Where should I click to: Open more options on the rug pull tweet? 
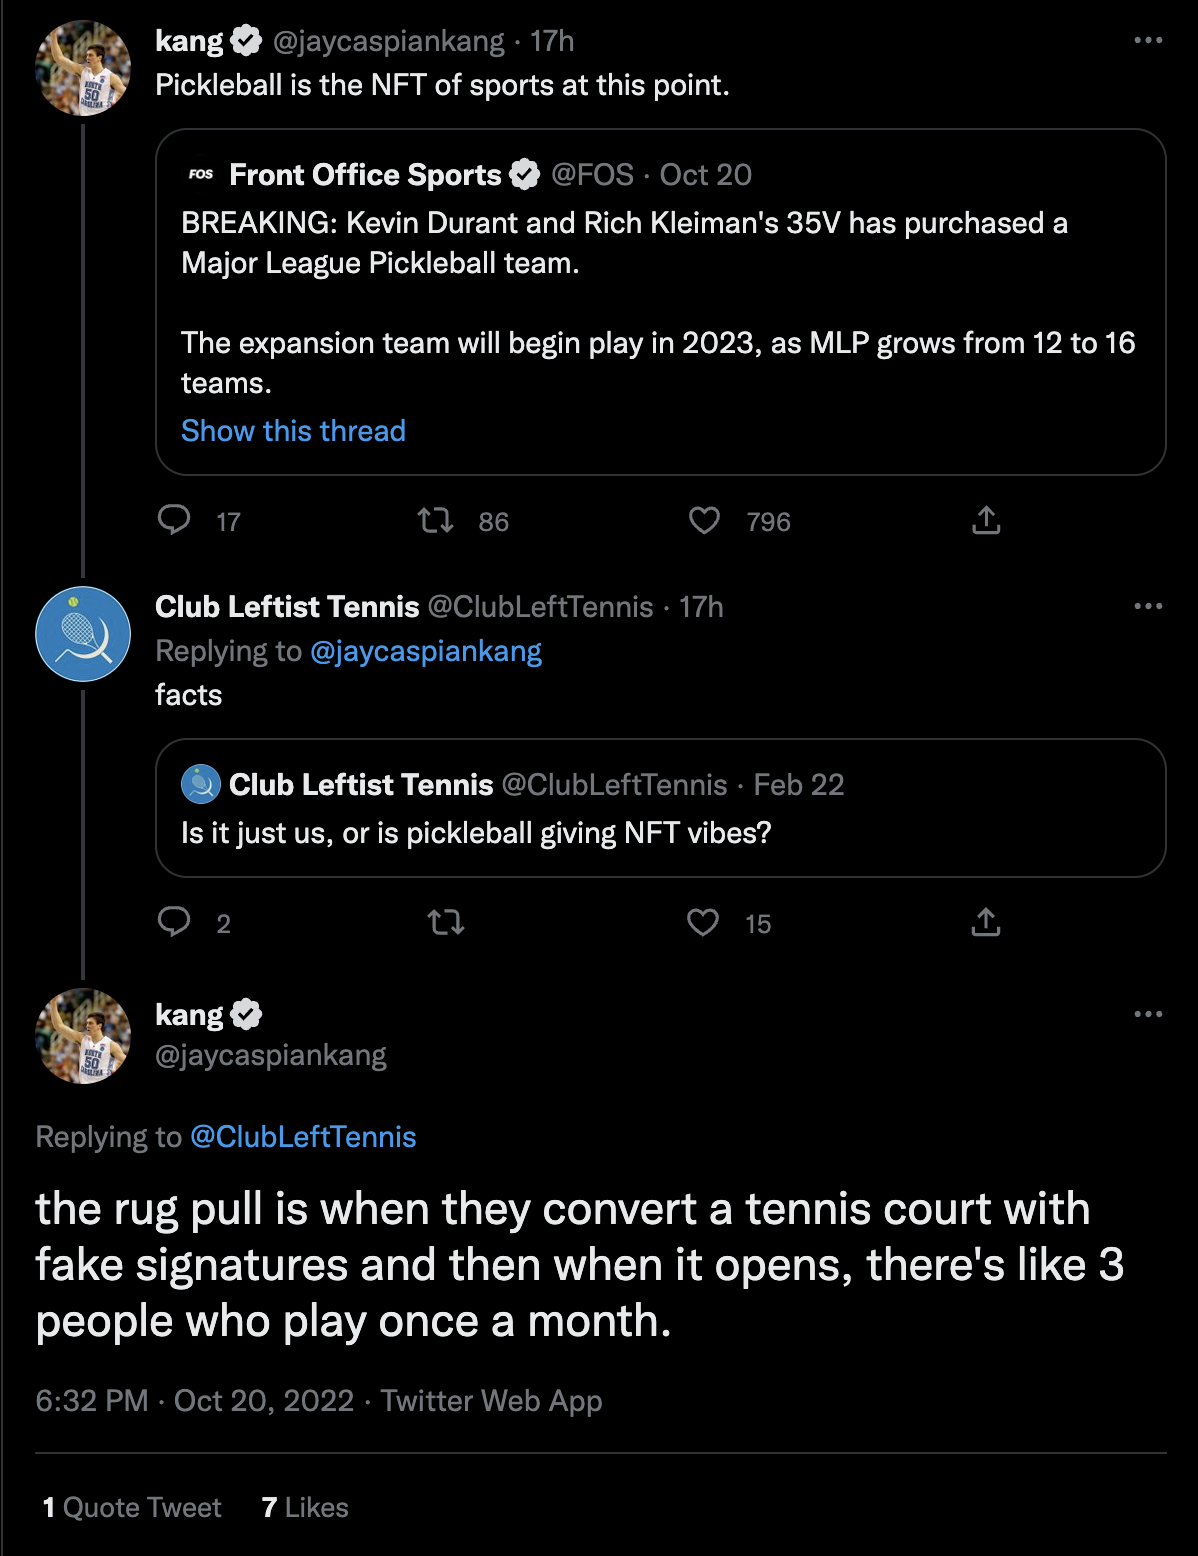pyautogui.click(x=1148, y=1015)
